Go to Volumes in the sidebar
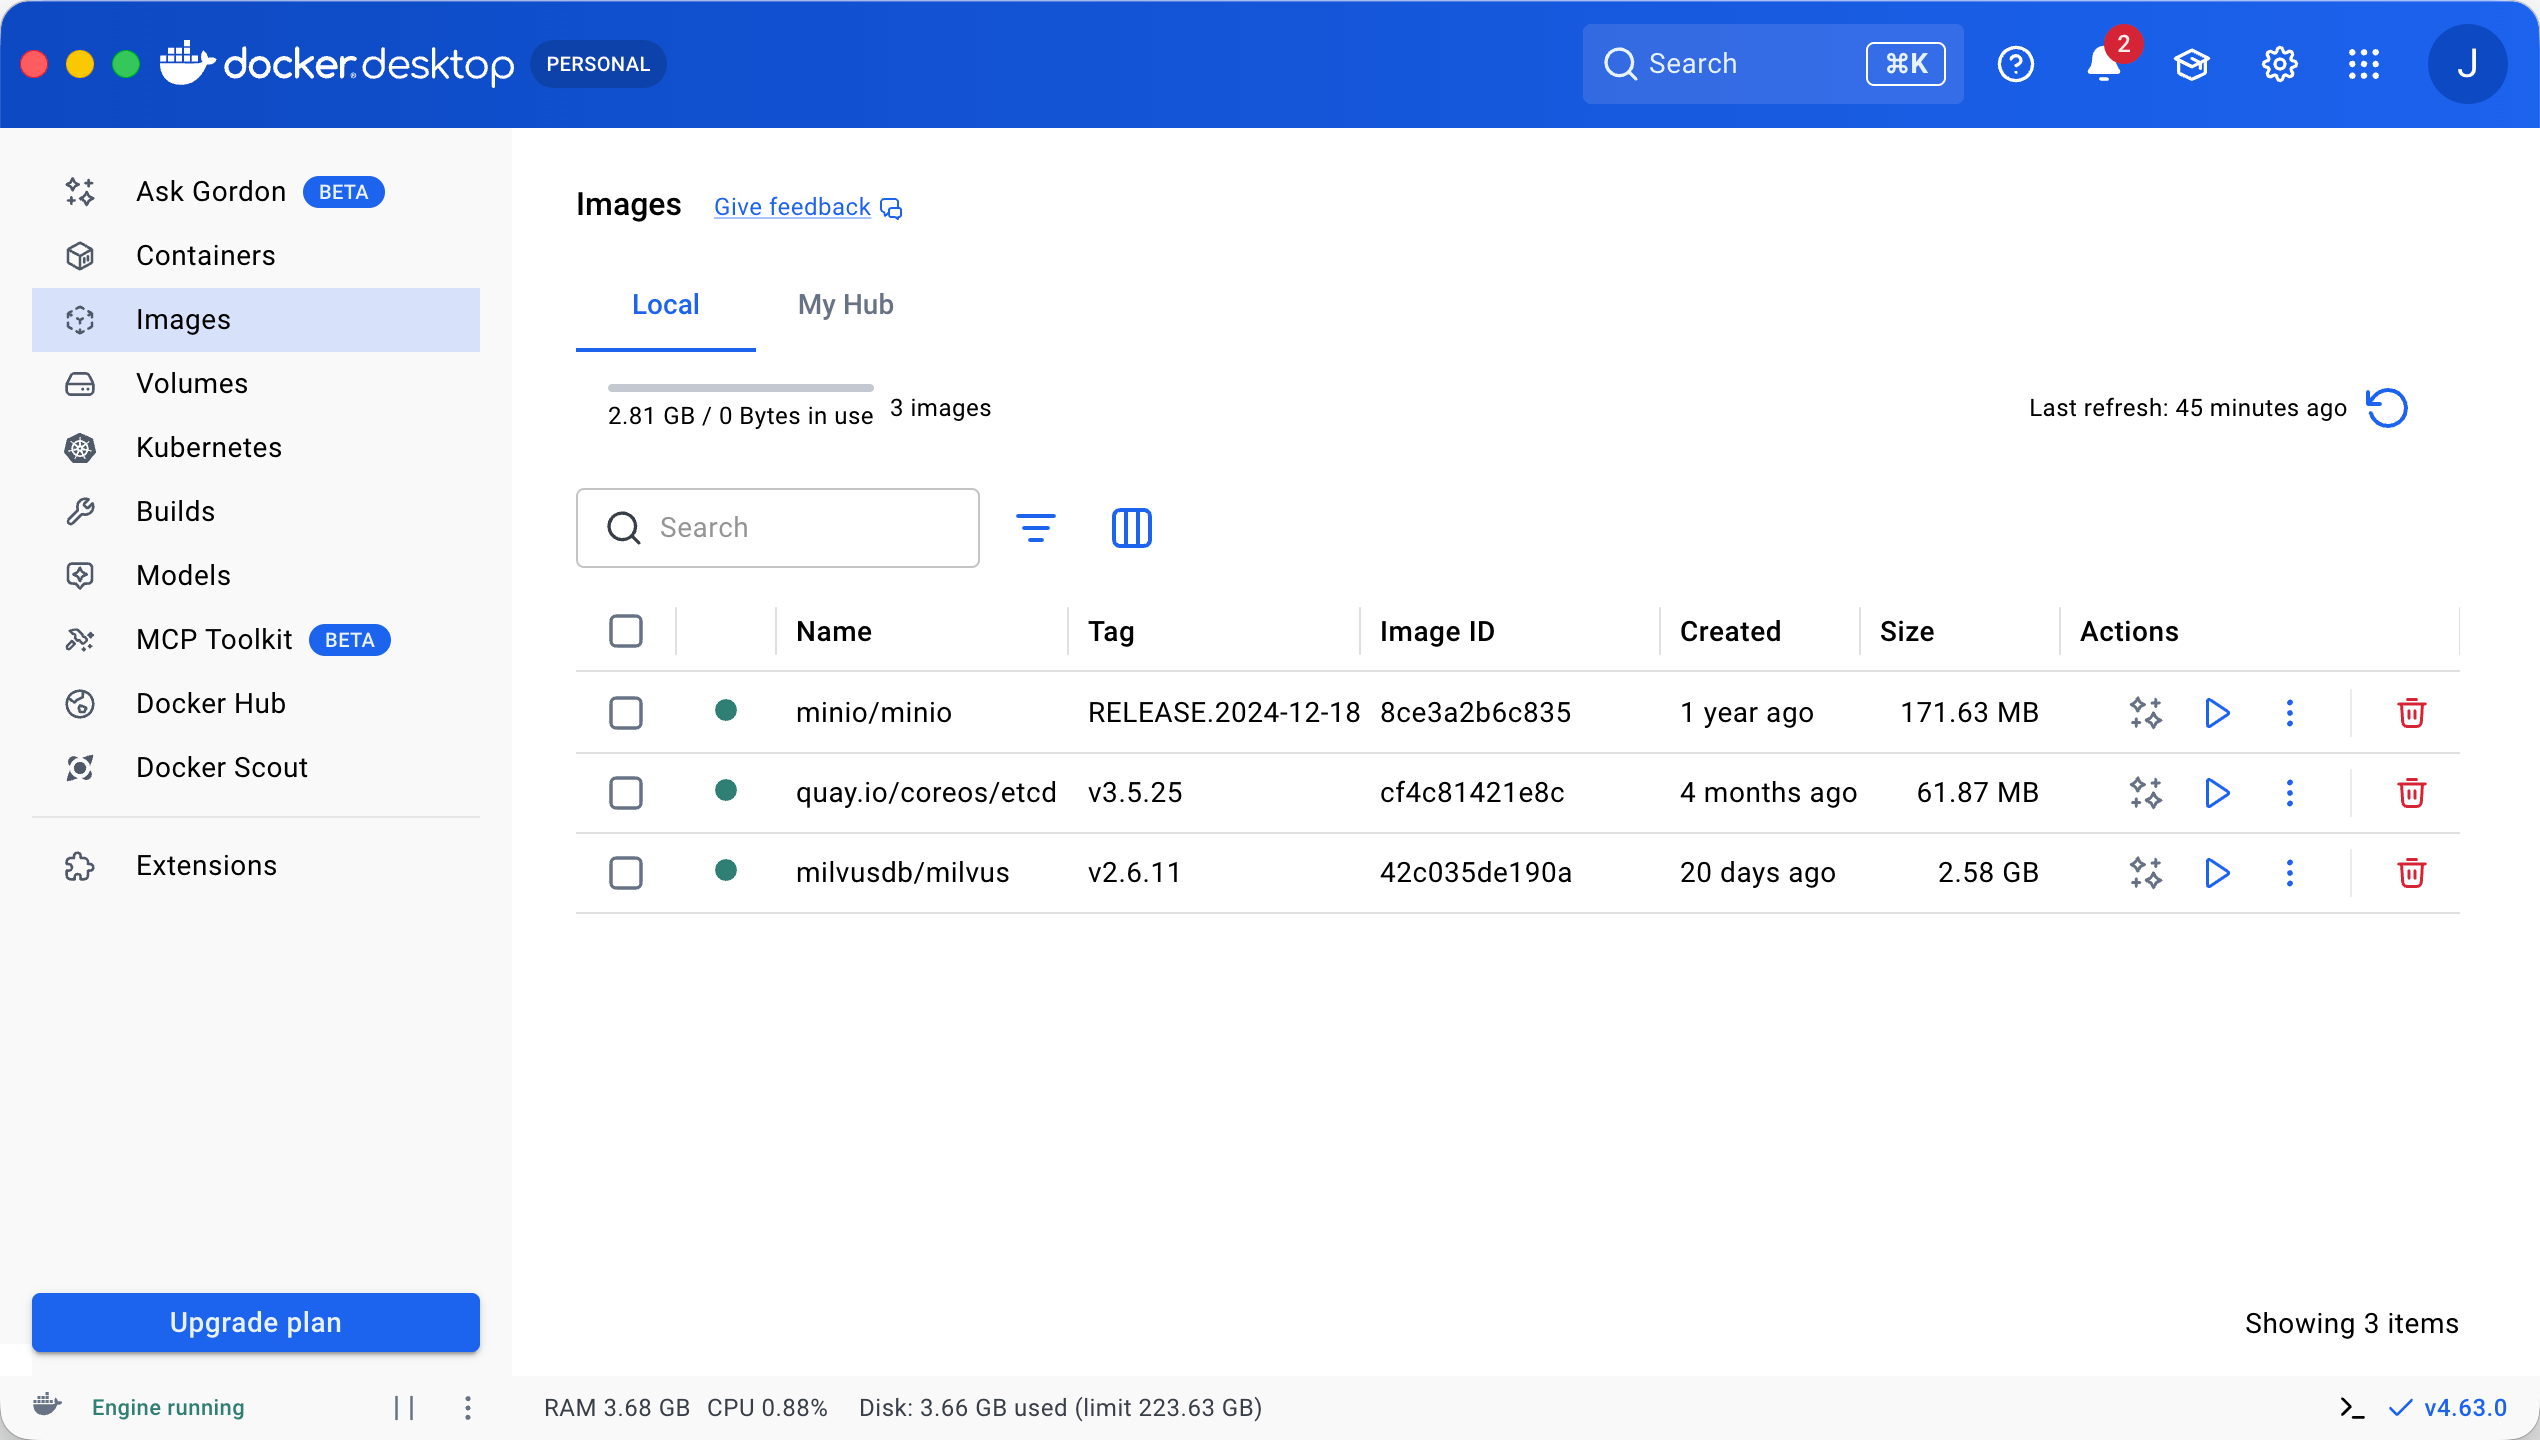The image size is (2540, 1440). (256, 384)
